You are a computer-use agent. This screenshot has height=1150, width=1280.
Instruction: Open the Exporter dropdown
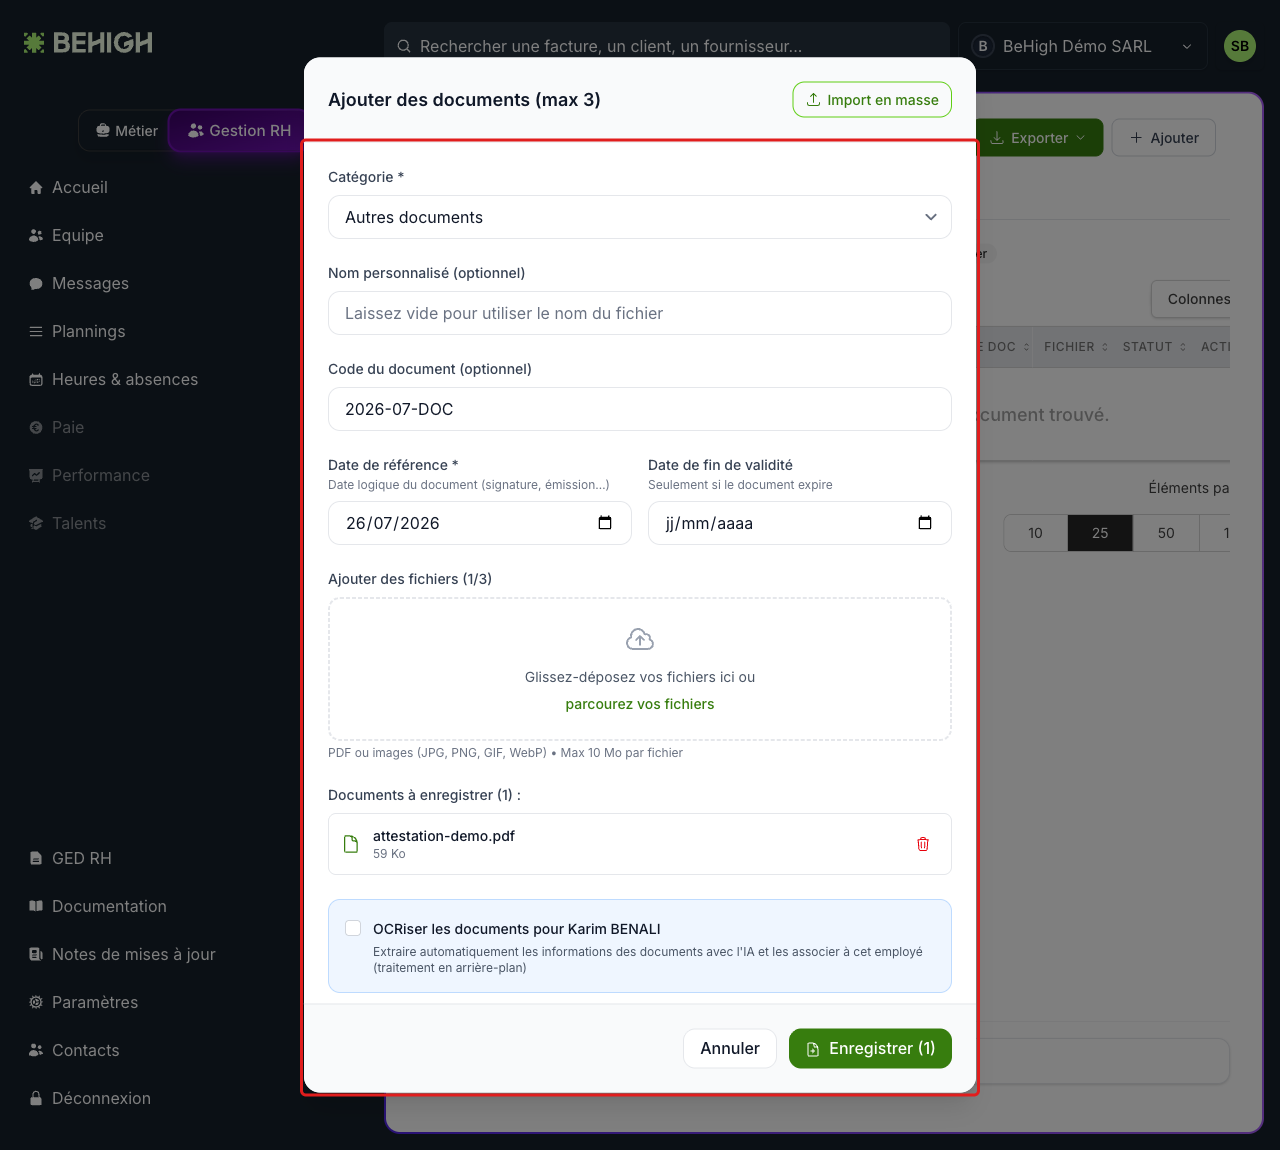click(x=1039, y=138)
